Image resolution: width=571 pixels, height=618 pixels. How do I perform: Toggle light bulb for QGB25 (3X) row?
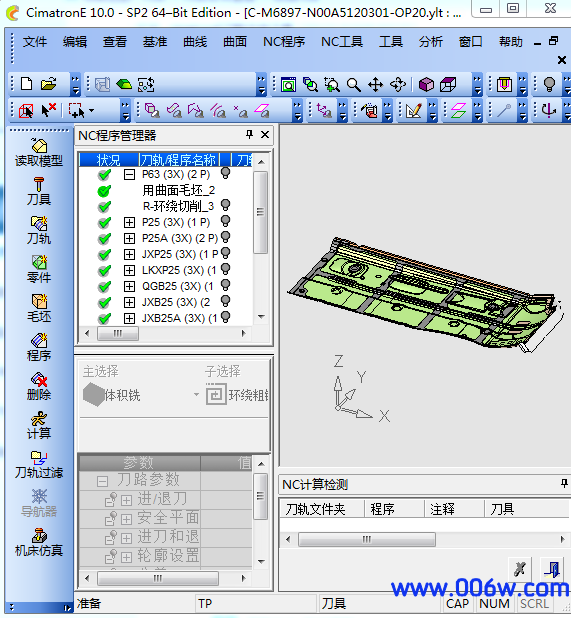coord(225,285)
